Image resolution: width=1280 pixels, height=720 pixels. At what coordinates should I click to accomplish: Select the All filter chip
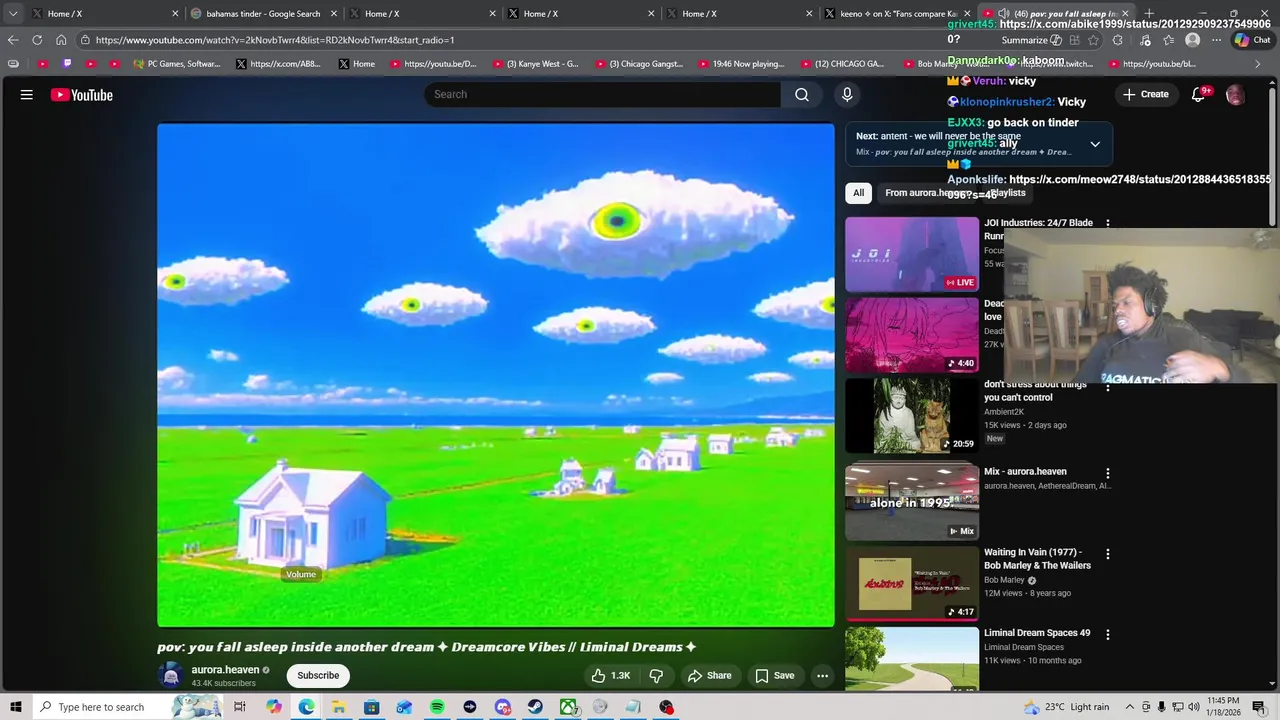[x=858, y=193]
